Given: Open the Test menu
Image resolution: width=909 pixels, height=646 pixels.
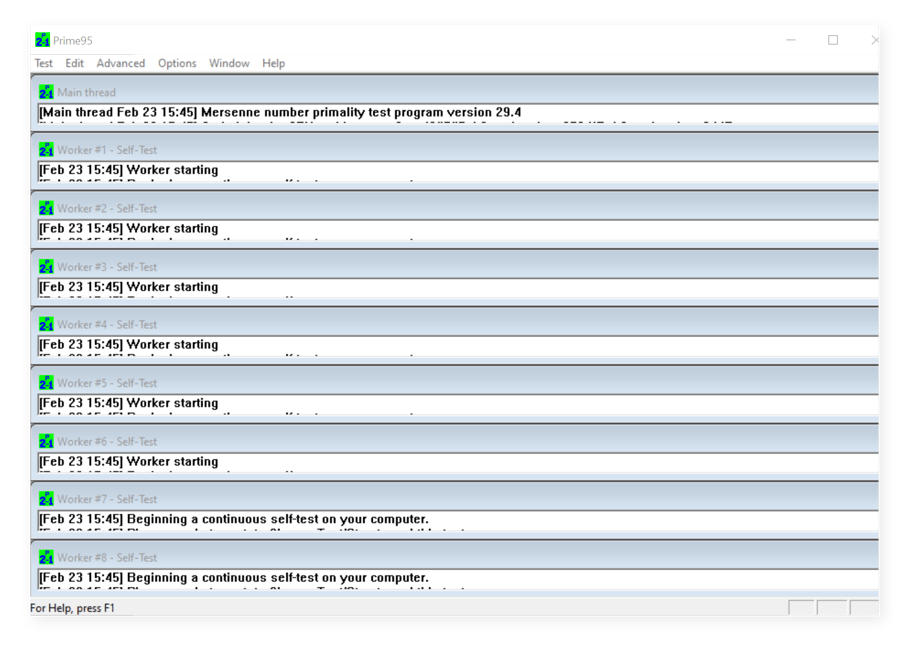Looking at the screenshot, I should point(44,63).
